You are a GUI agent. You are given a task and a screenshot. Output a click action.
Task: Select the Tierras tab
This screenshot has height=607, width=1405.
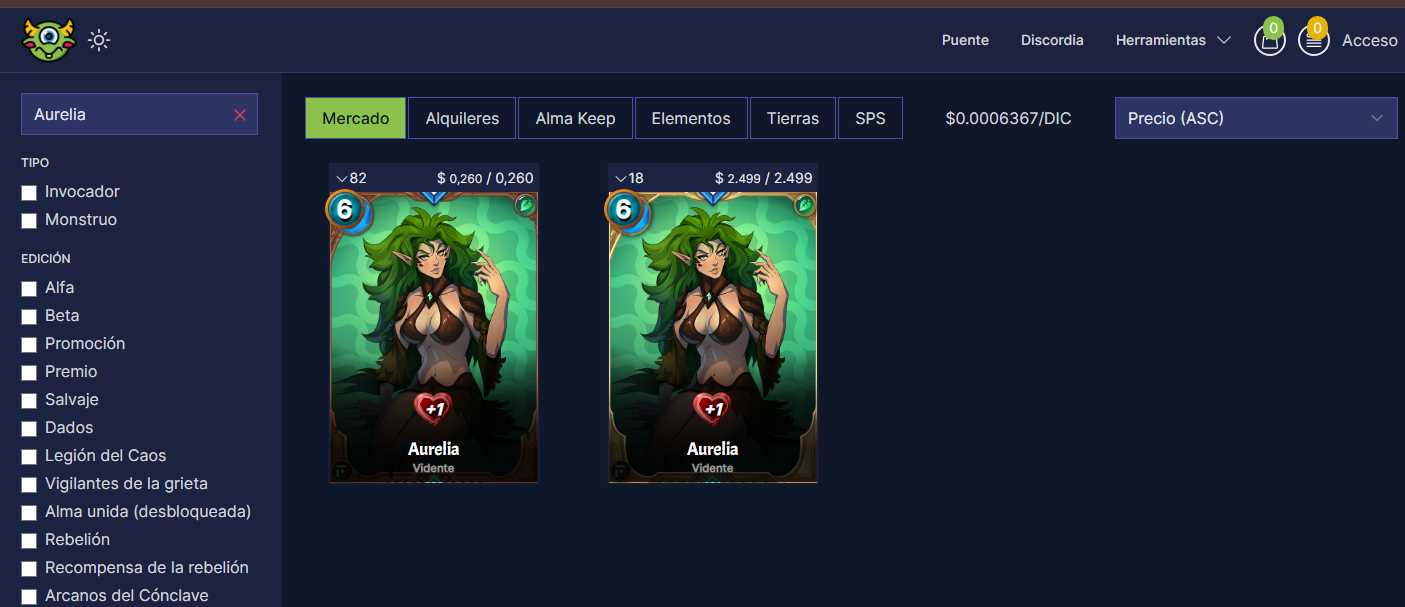(x=793, y=118)
